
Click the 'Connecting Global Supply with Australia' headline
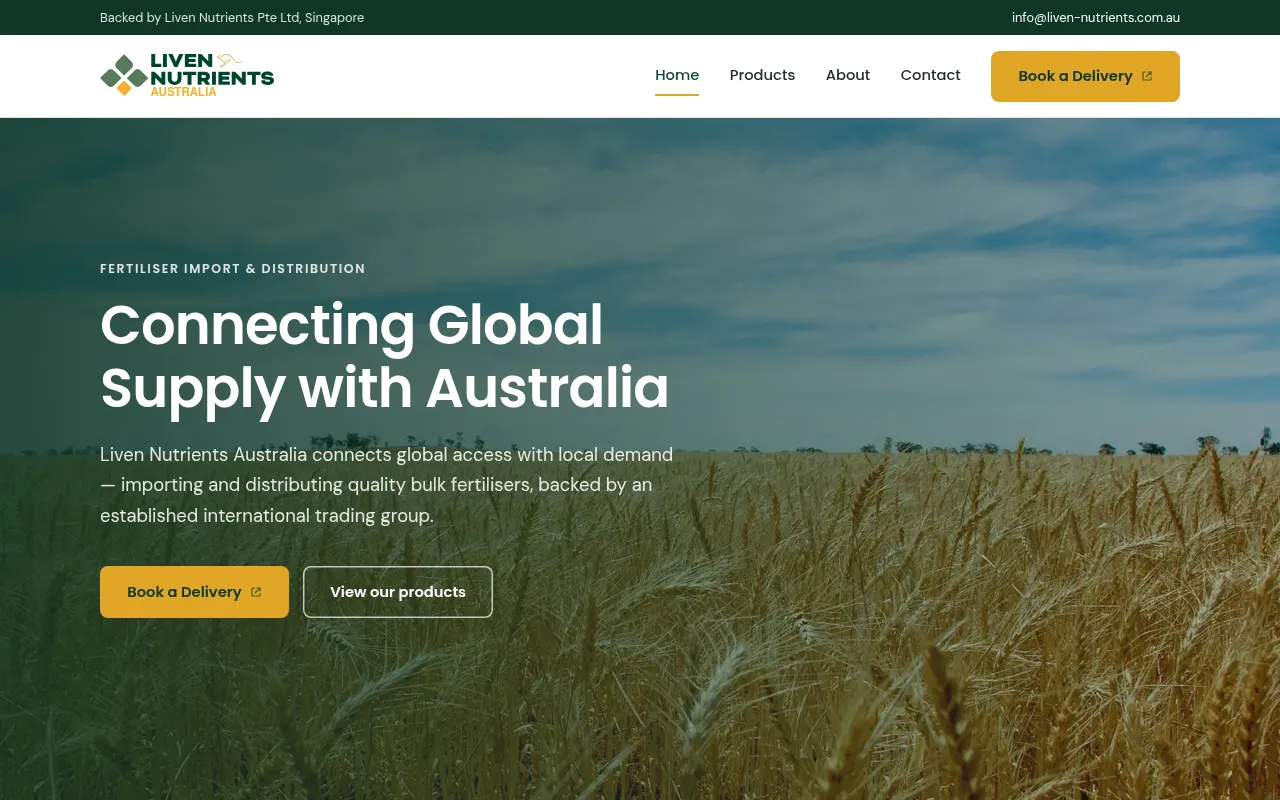click(x=385, y=356)
